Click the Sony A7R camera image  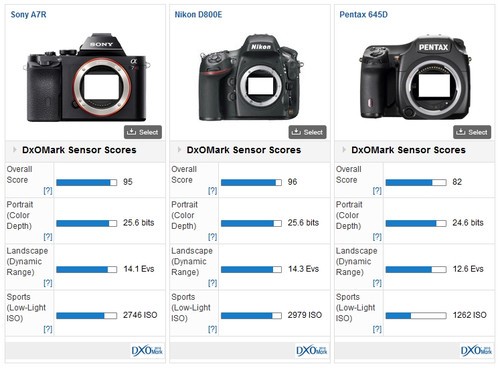[x=87, y=77]
